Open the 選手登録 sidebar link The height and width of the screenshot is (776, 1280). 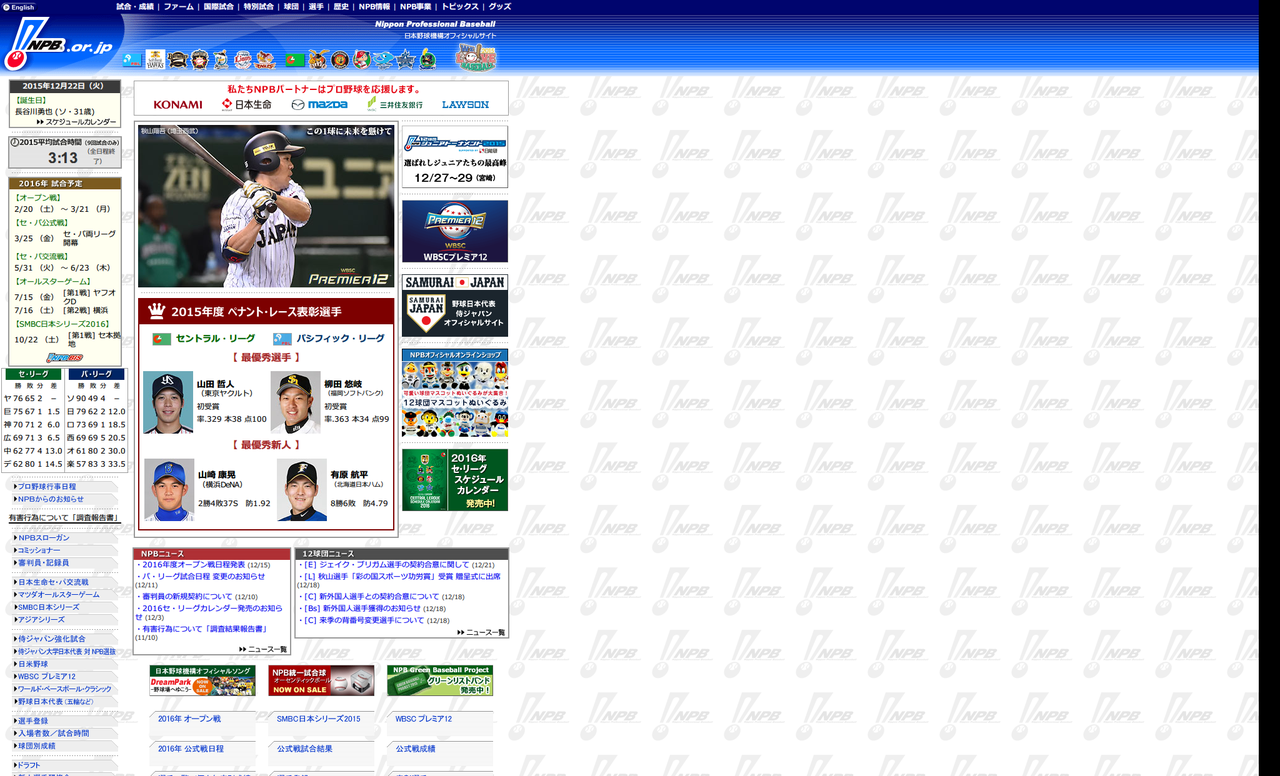click(x=31, y=721)
